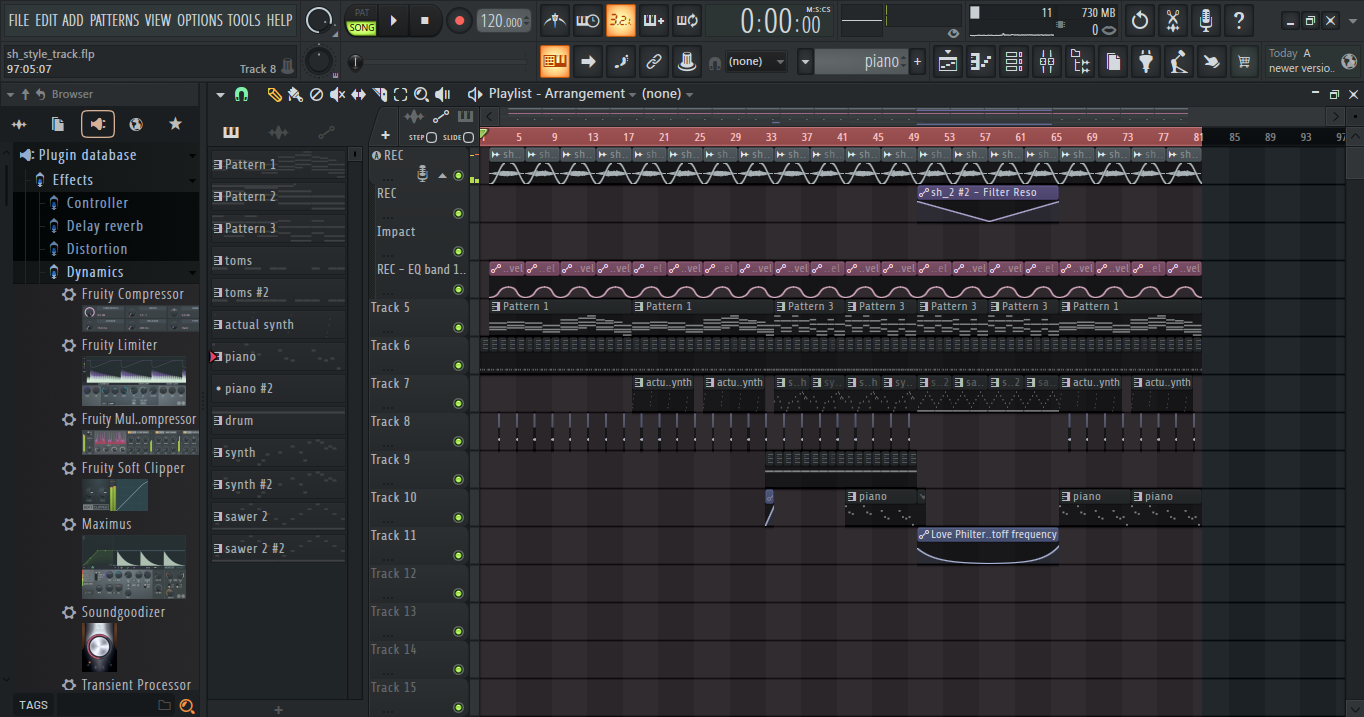Image resolution: width=1364 pixels, height=717 pixels.
Task: Open the view playlist button
Action: pyautogui.click(x=949, y=62)
